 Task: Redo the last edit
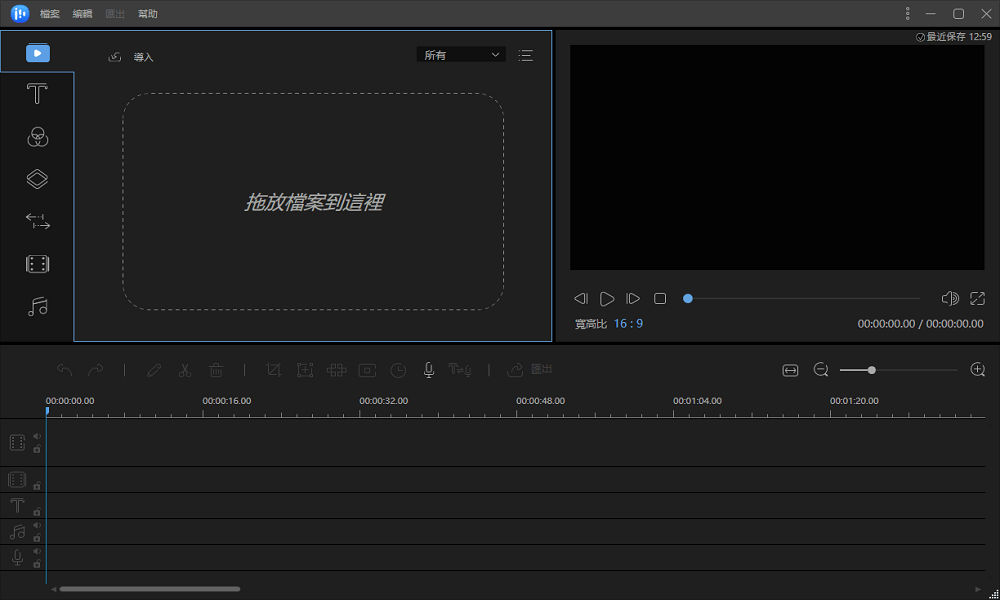point(95,370)
